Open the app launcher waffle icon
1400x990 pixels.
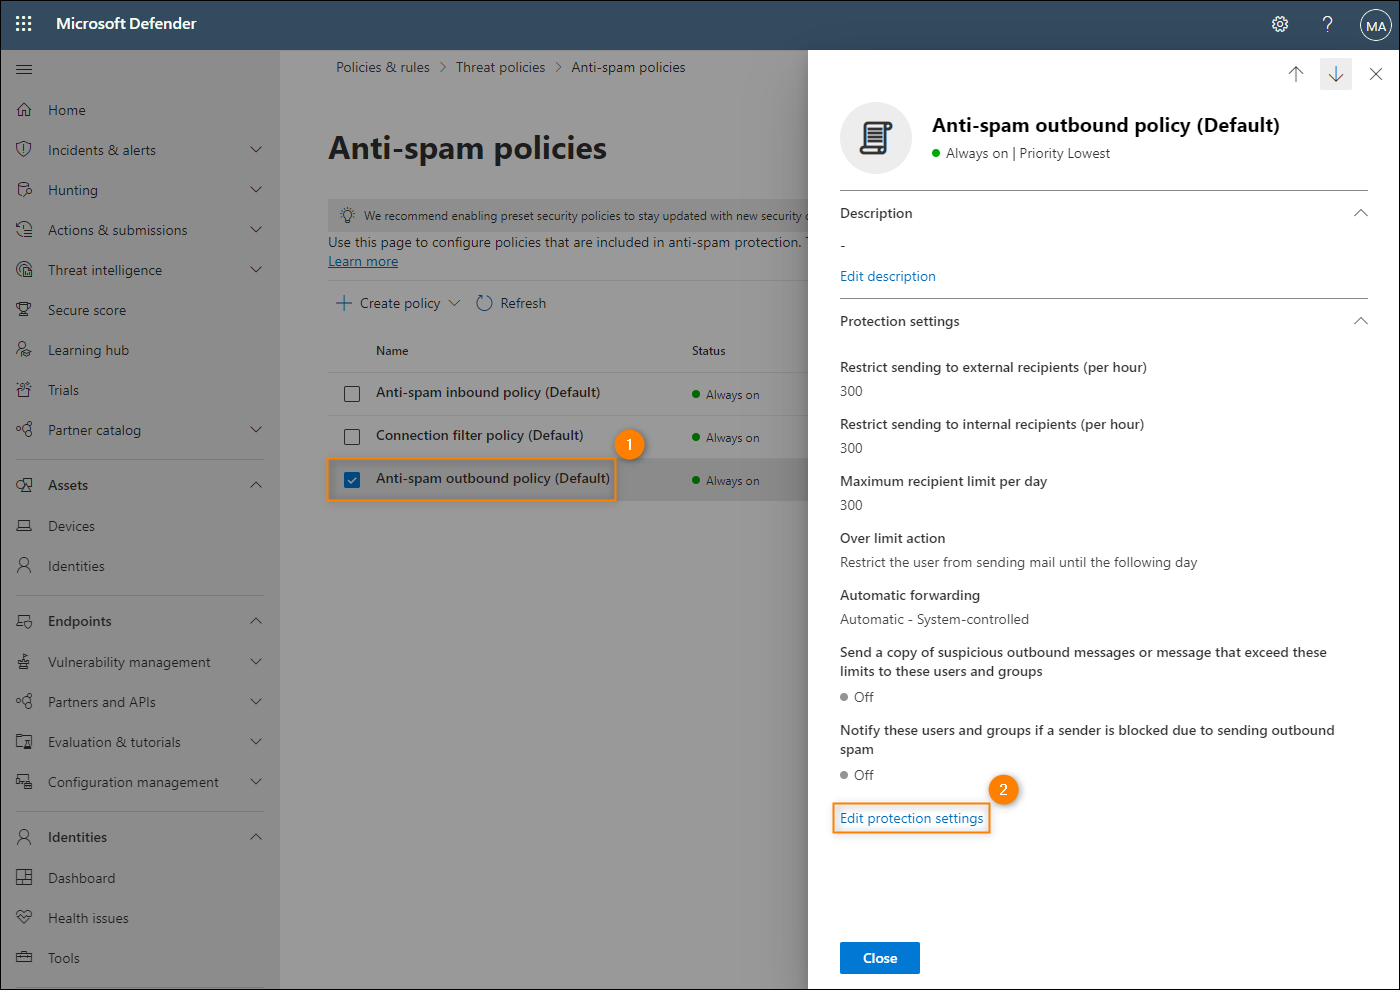[x=24, y=24]
